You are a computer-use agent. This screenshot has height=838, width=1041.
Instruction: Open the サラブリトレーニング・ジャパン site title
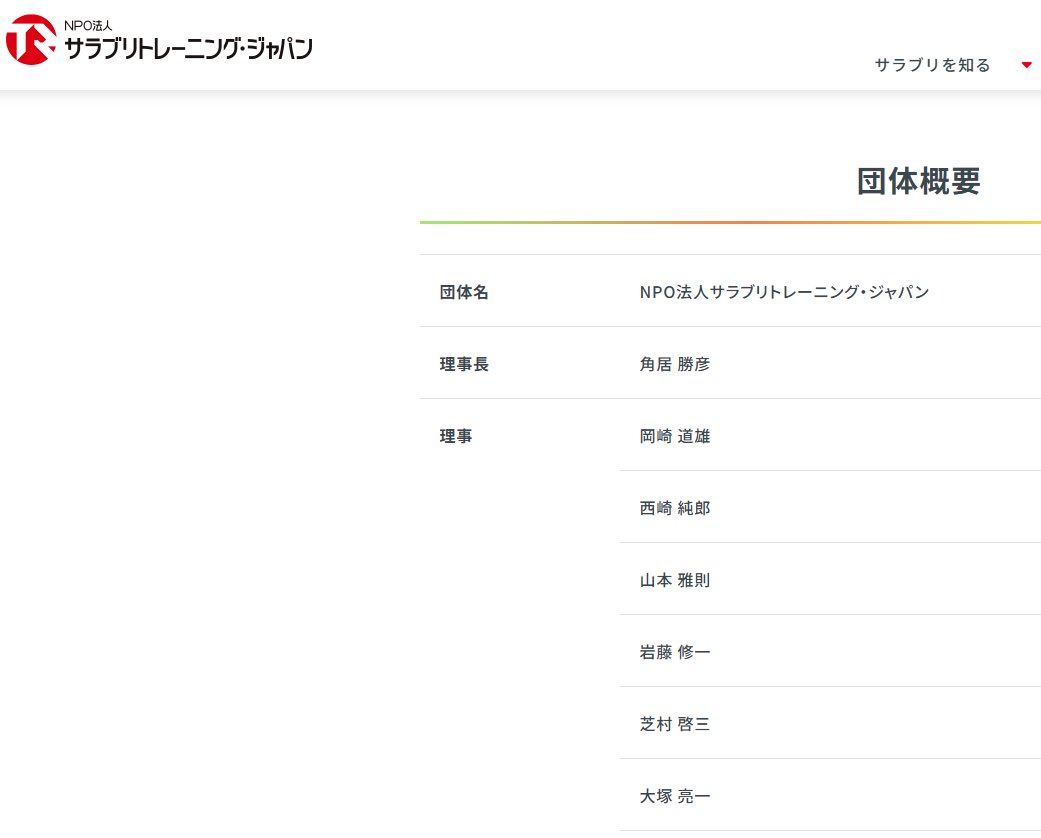189,48
